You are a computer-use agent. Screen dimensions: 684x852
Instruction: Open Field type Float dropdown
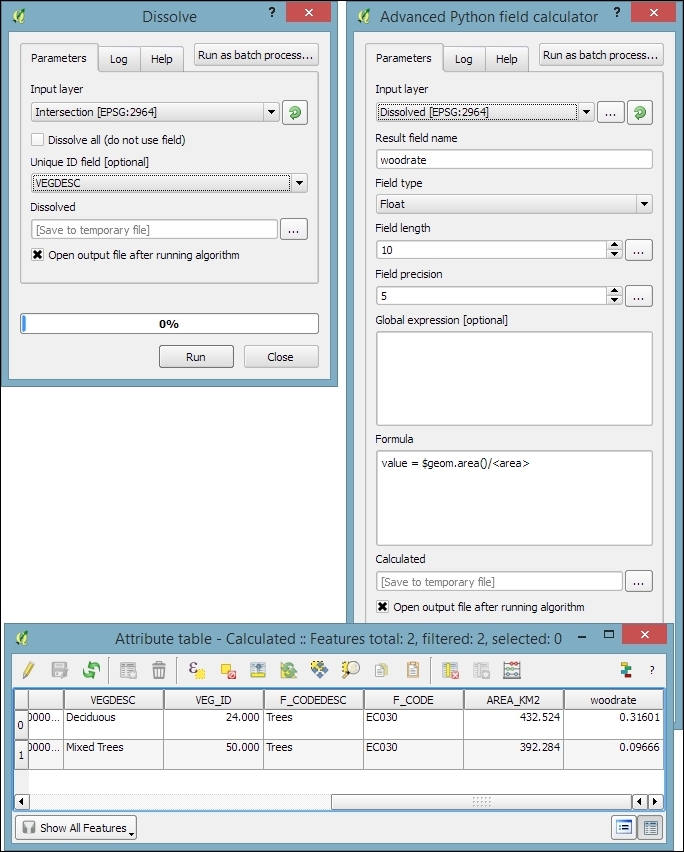514,204
